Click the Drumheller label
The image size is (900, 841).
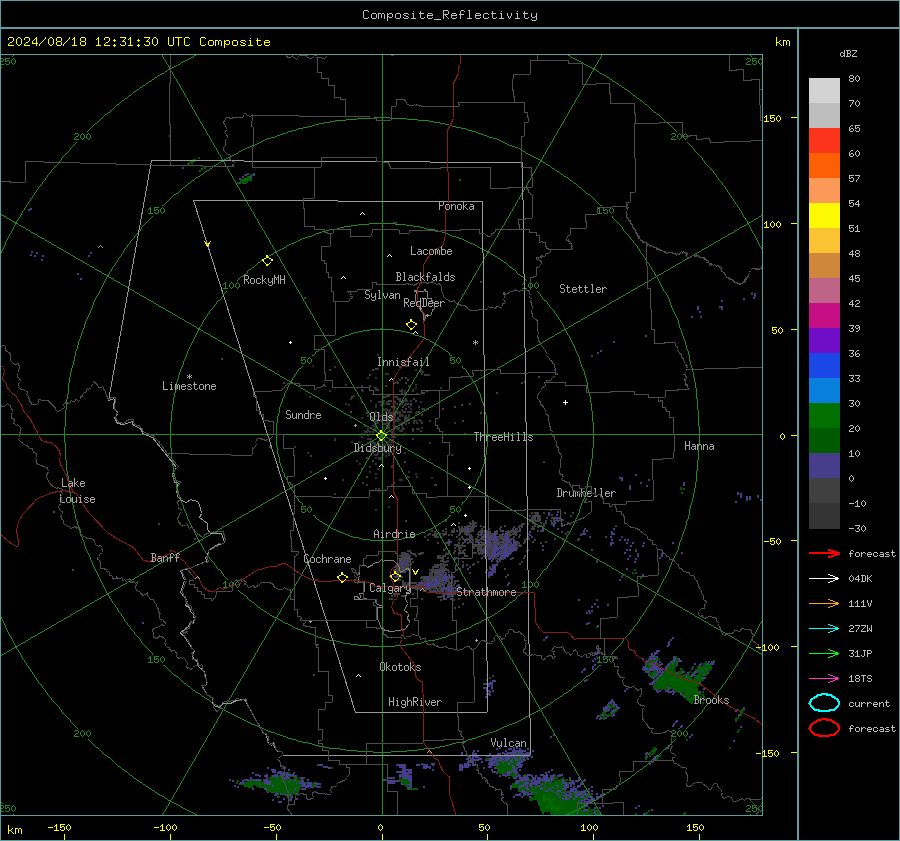[x=586, y=493]
